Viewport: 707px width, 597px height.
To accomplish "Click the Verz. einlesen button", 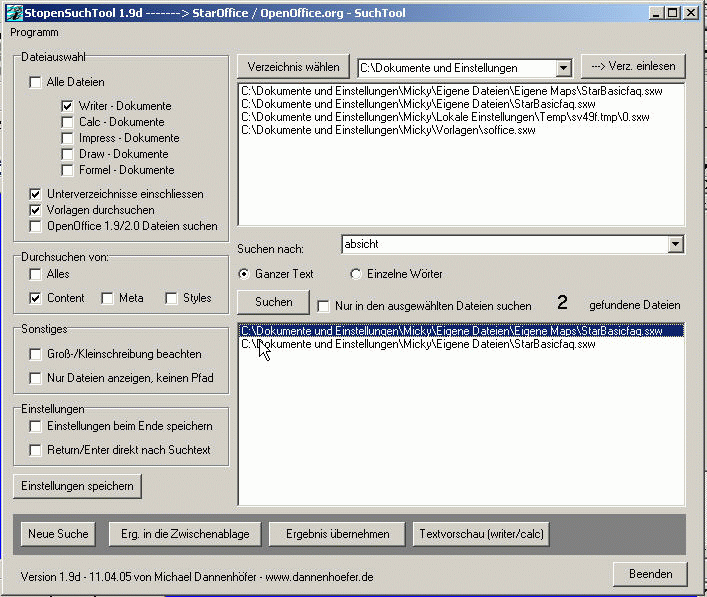I will click(633, 66).
